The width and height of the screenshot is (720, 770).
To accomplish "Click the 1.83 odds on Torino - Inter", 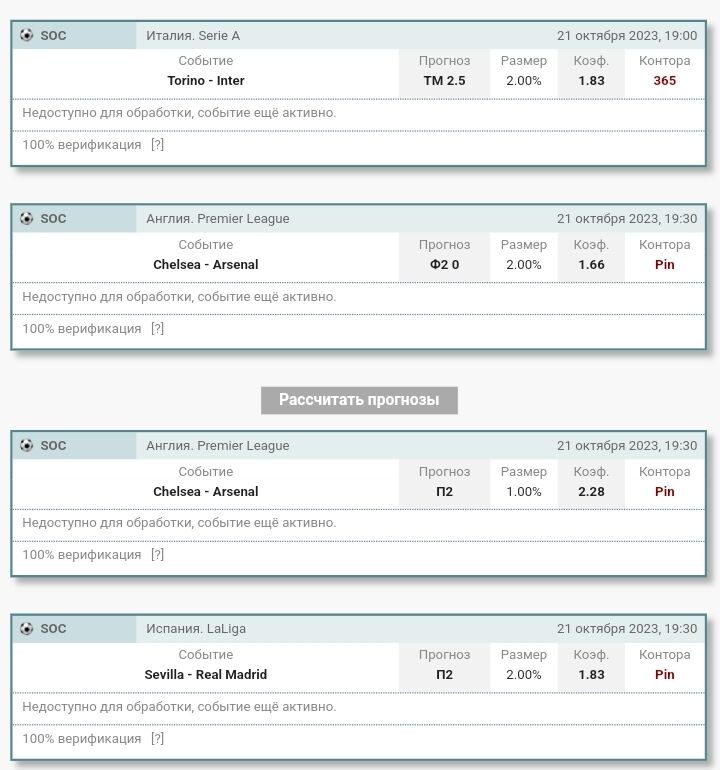I will pos(591,81).
